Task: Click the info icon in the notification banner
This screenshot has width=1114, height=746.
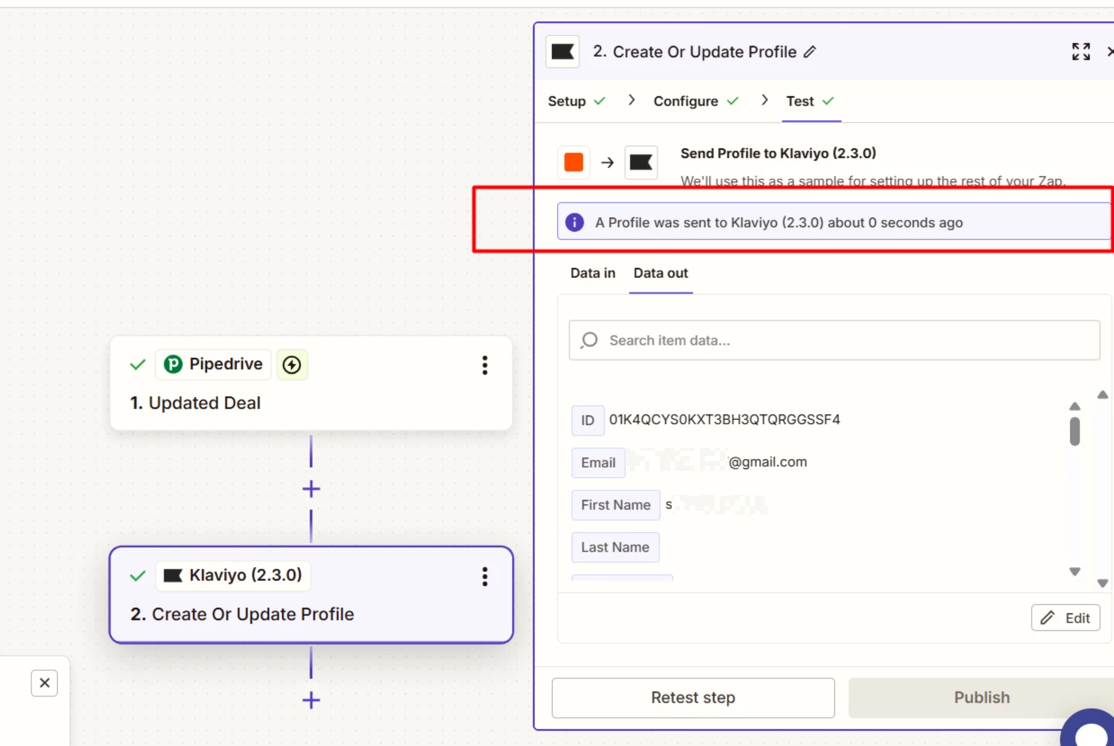Action: (x=575, y=222)
